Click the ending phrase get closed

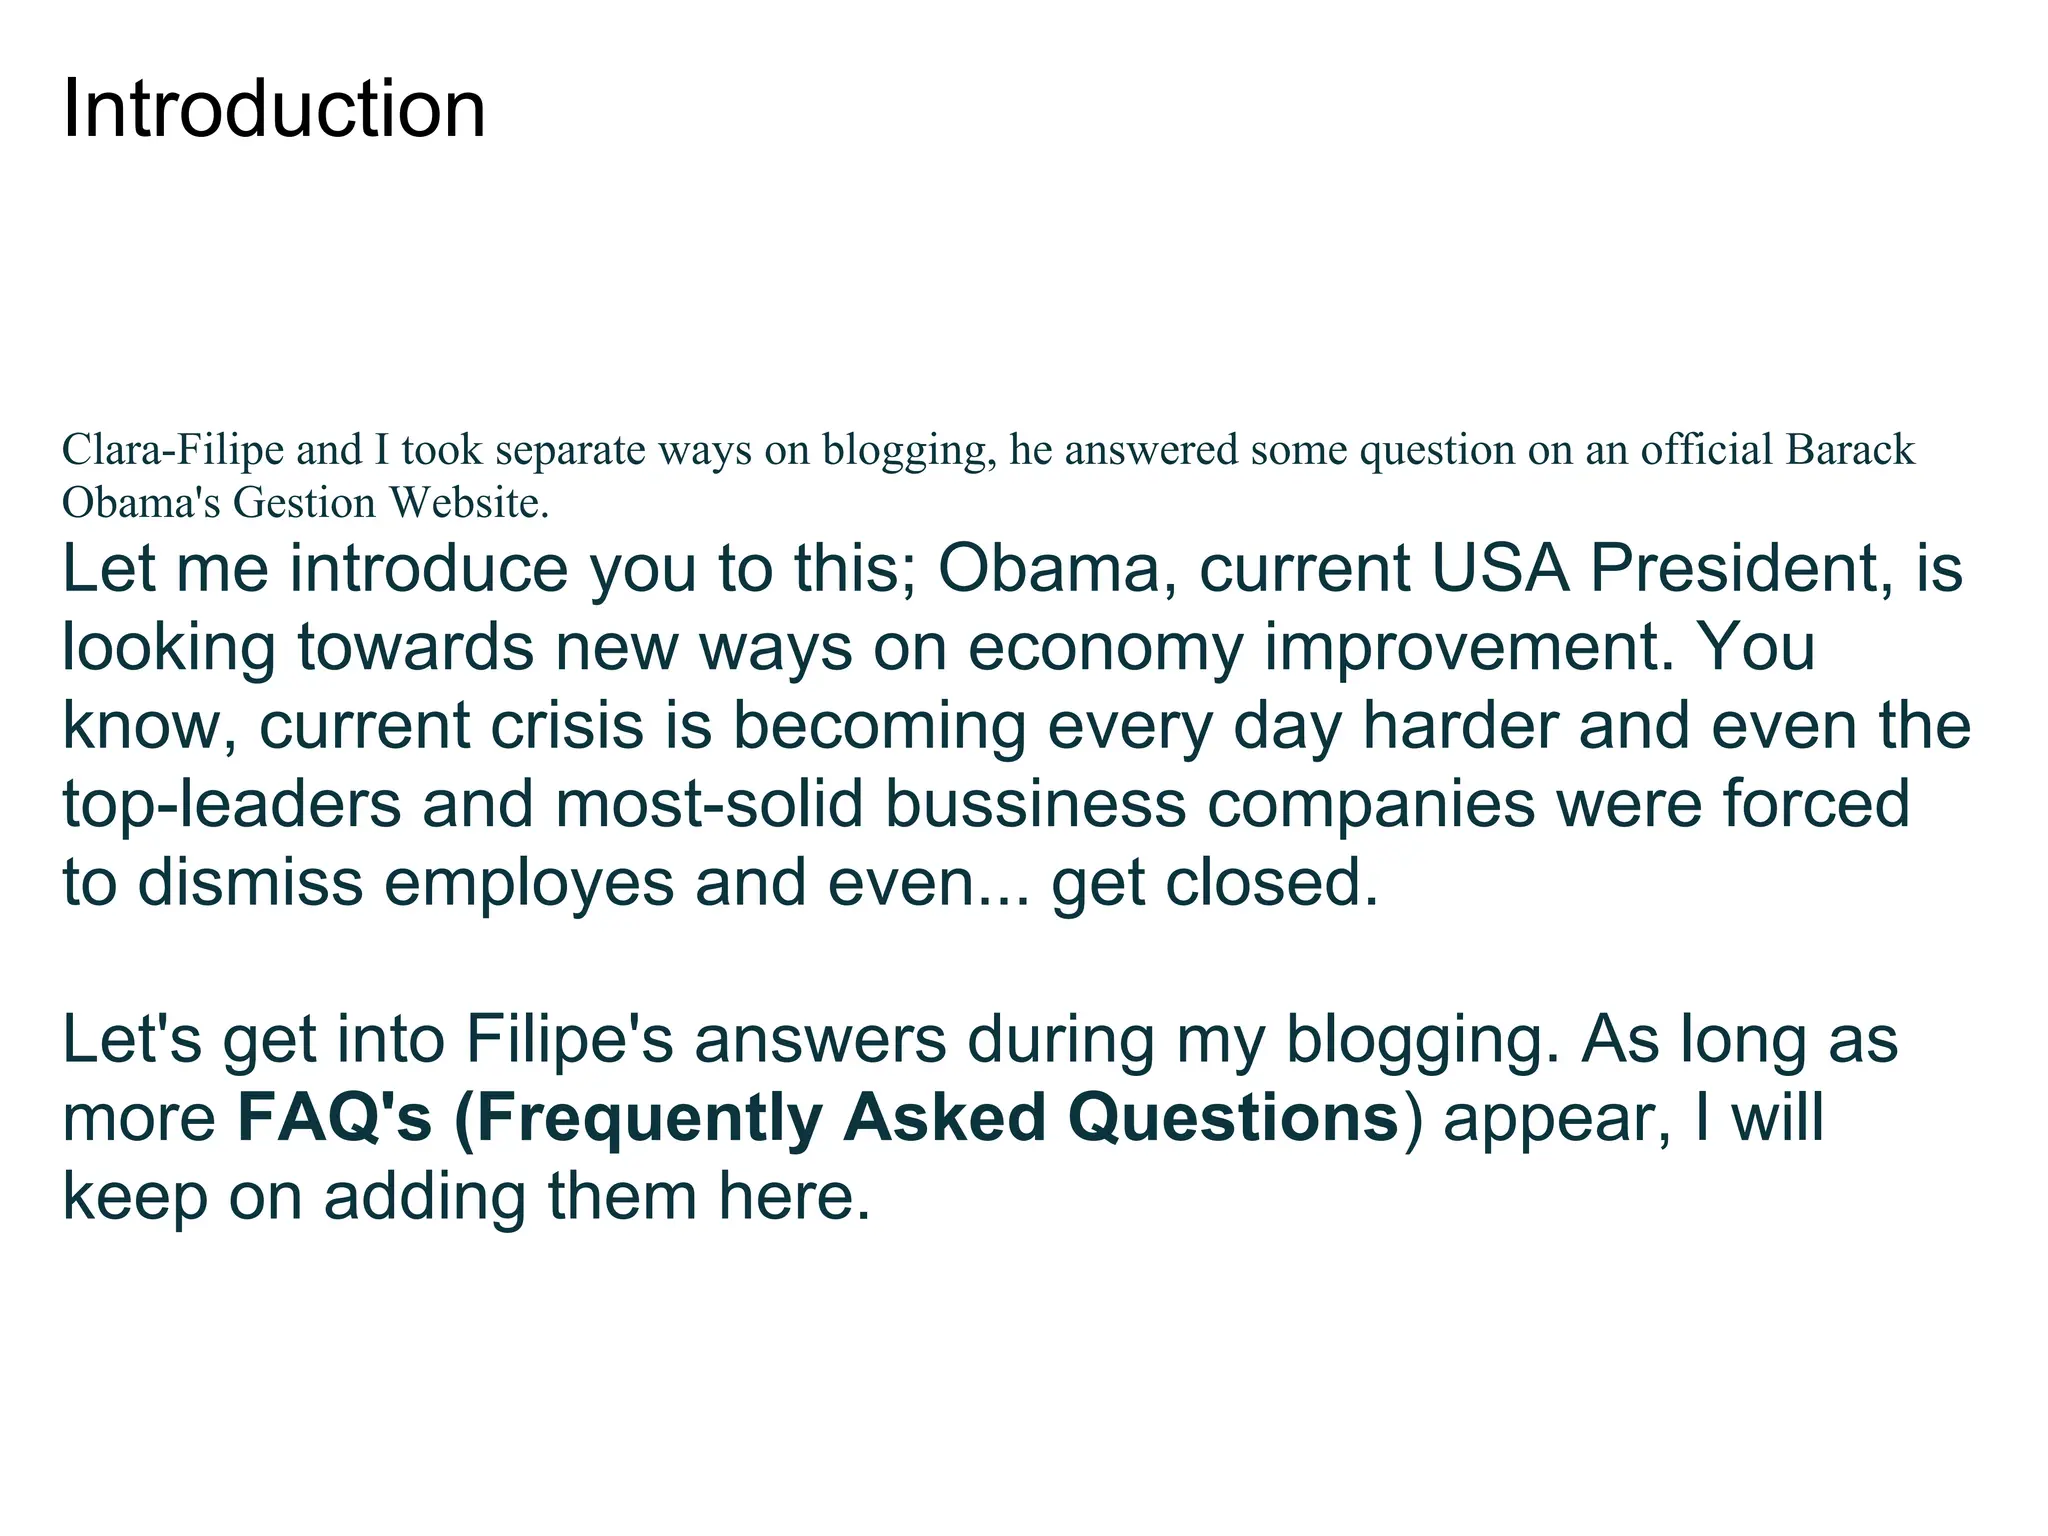pos(1215,882)
